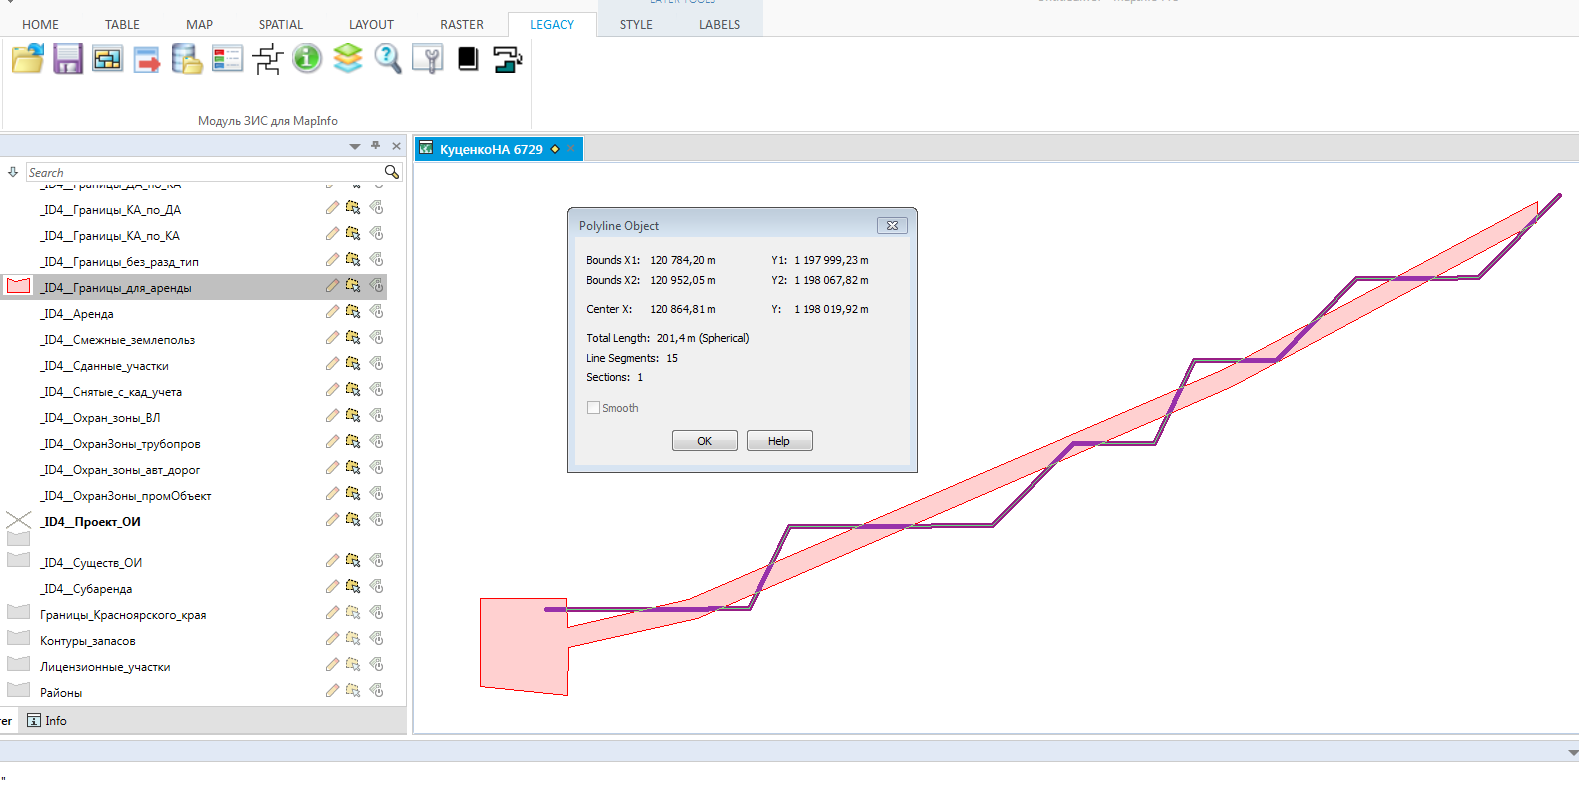Toggle auto-label icon for _ID4__Охран_зоны_ВЛ layer
Screen dimensions: 1579x787
click(x=376, y=416)
